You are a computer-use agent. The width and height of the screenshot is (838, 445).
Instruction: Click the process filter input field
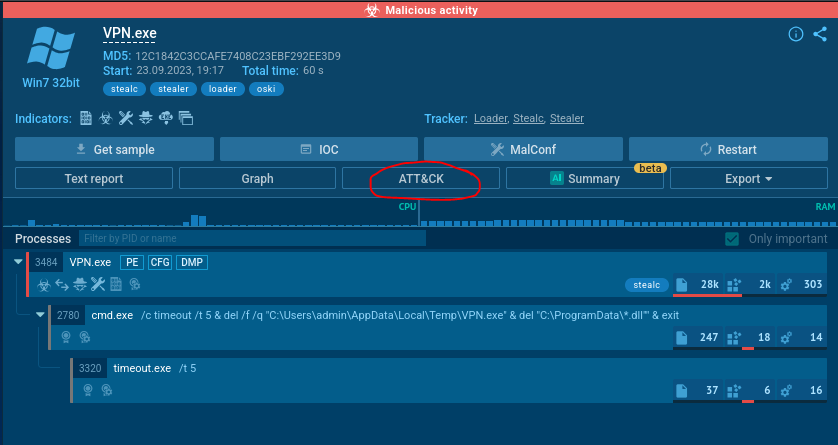[x=252, y=239]
